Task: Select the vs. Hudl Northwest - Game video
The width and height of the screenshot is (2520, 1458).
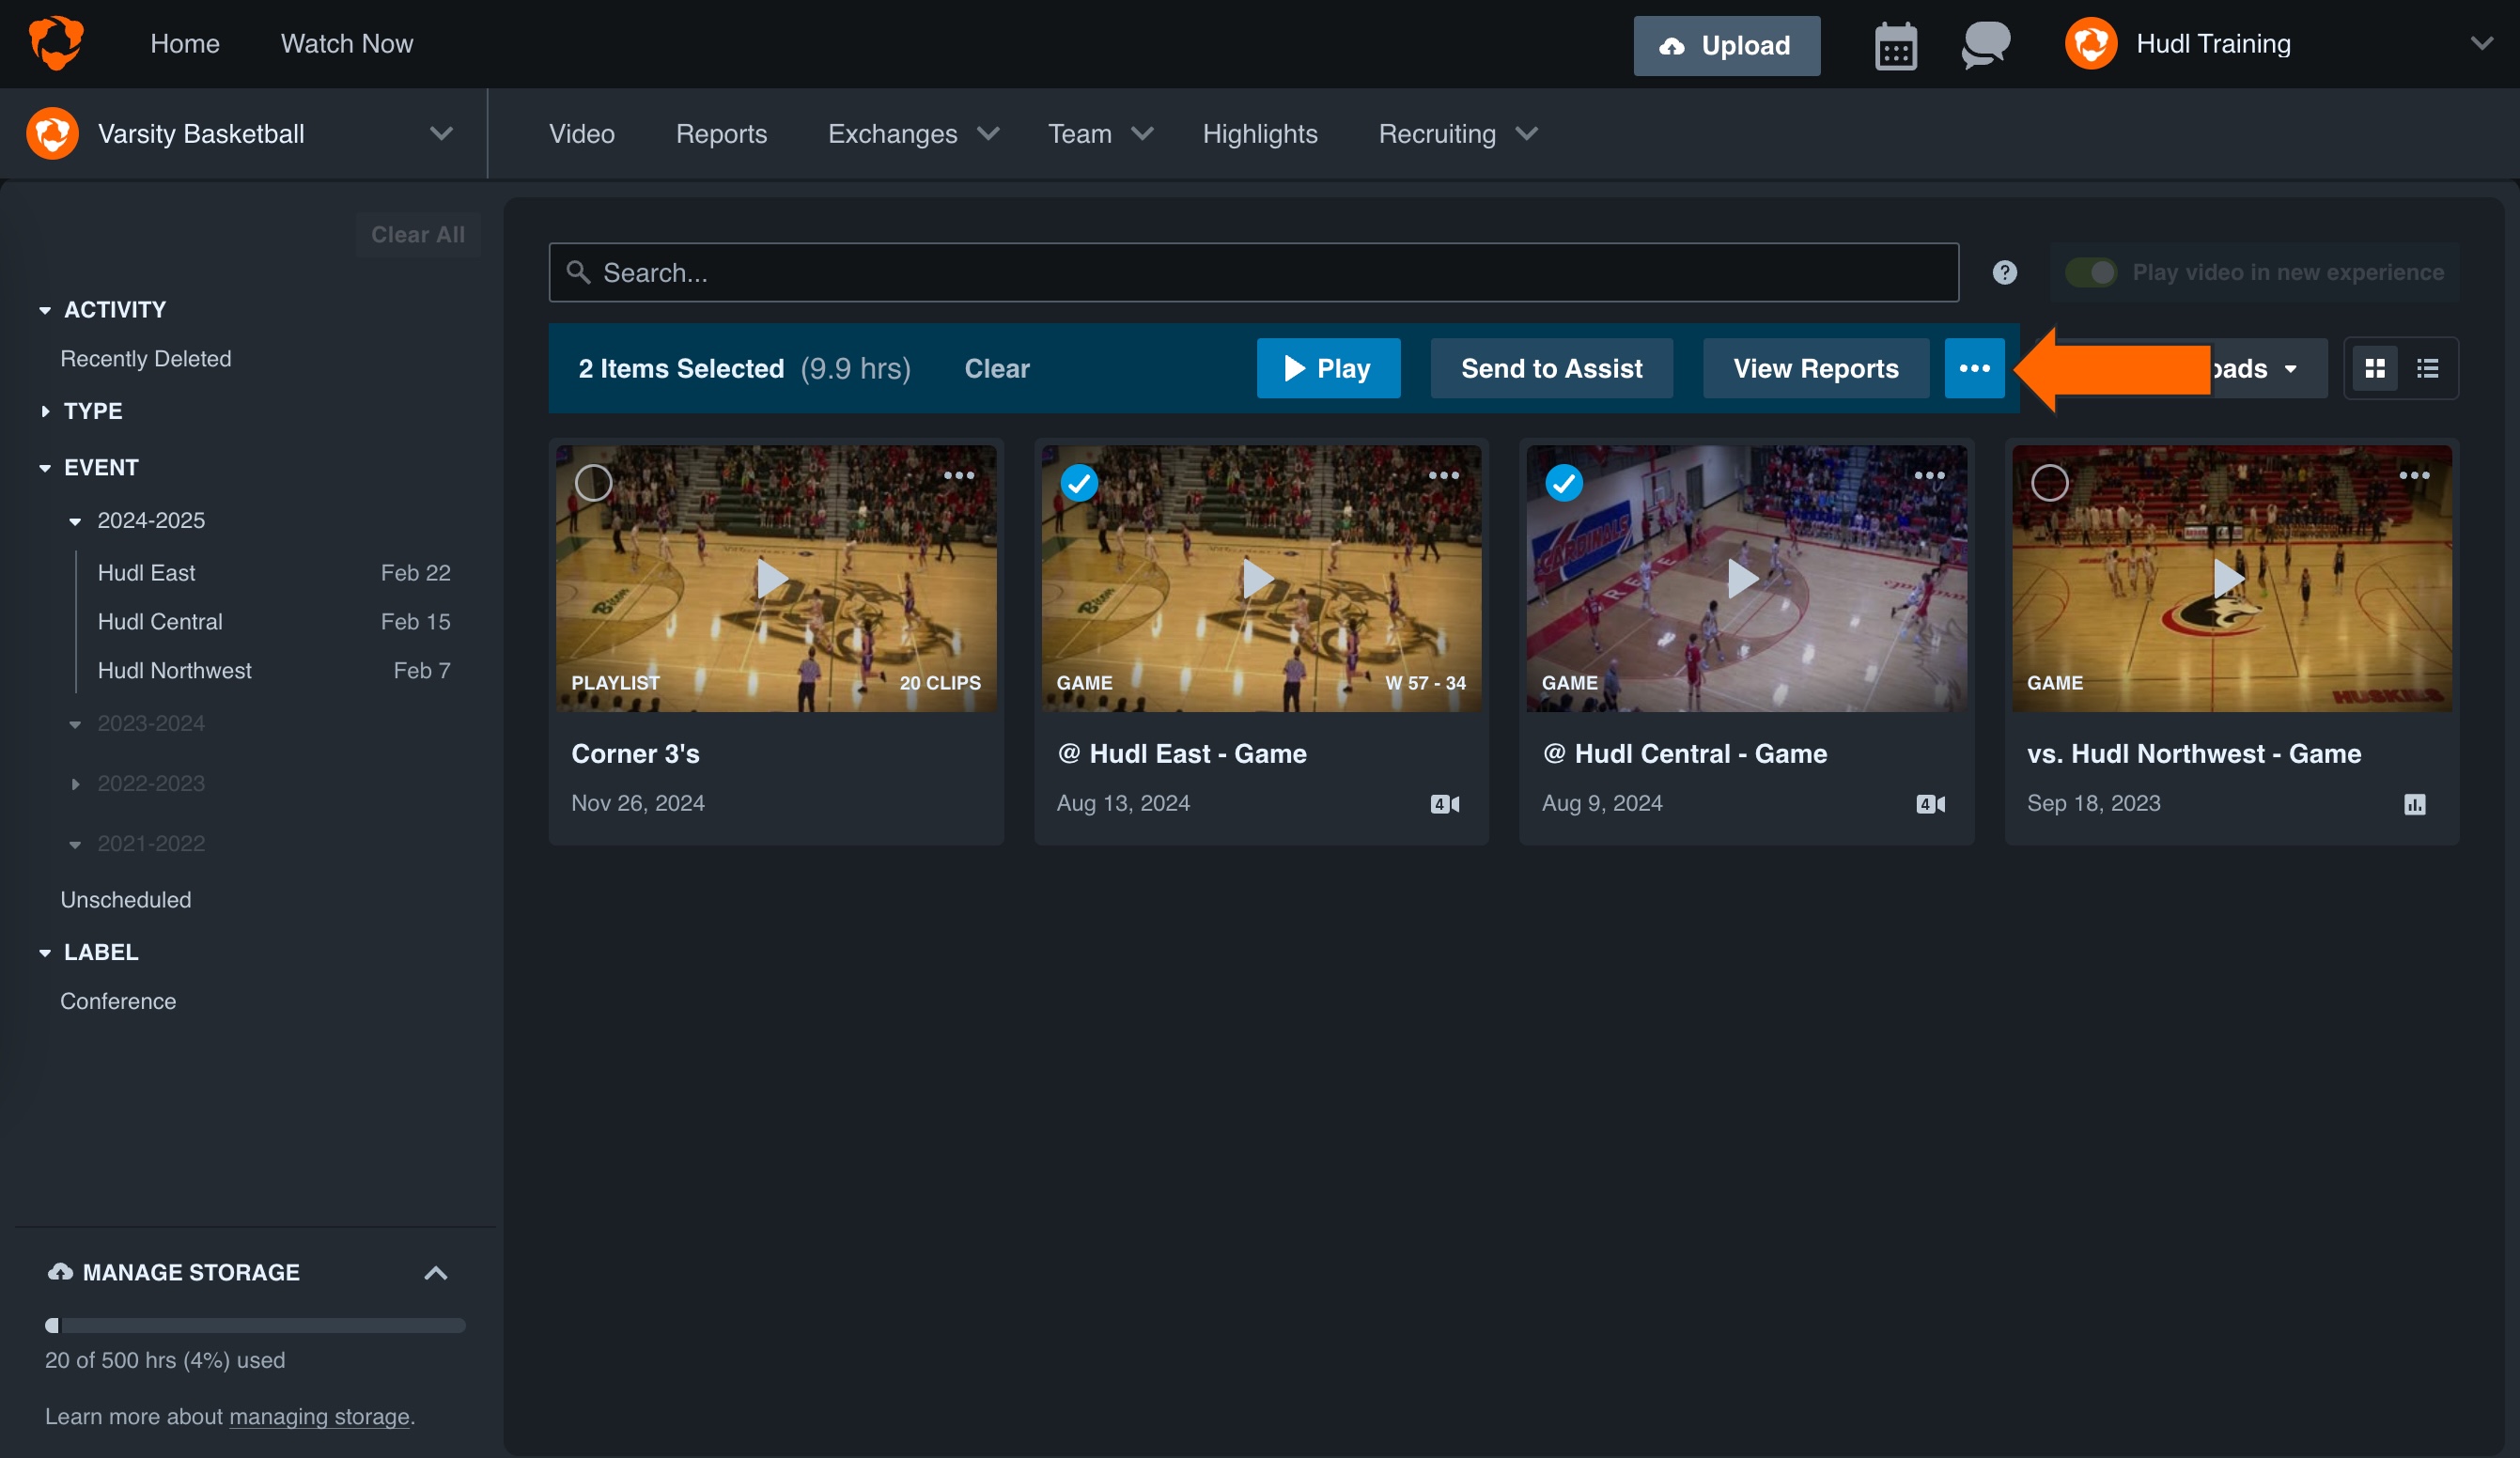Action: [x=2051, y=483]
